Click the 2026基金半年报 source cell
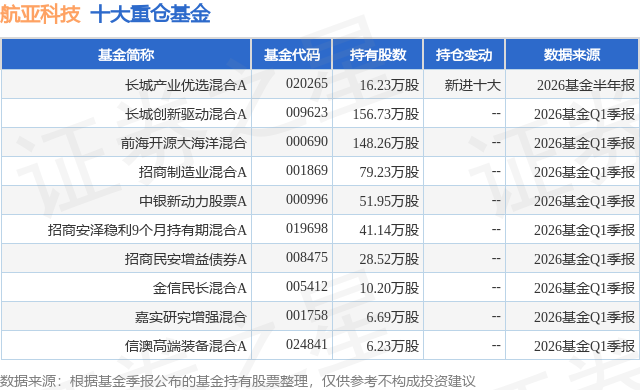Viewport: 640px width, 390px height. pyautogui.click(x=586, y=85)
